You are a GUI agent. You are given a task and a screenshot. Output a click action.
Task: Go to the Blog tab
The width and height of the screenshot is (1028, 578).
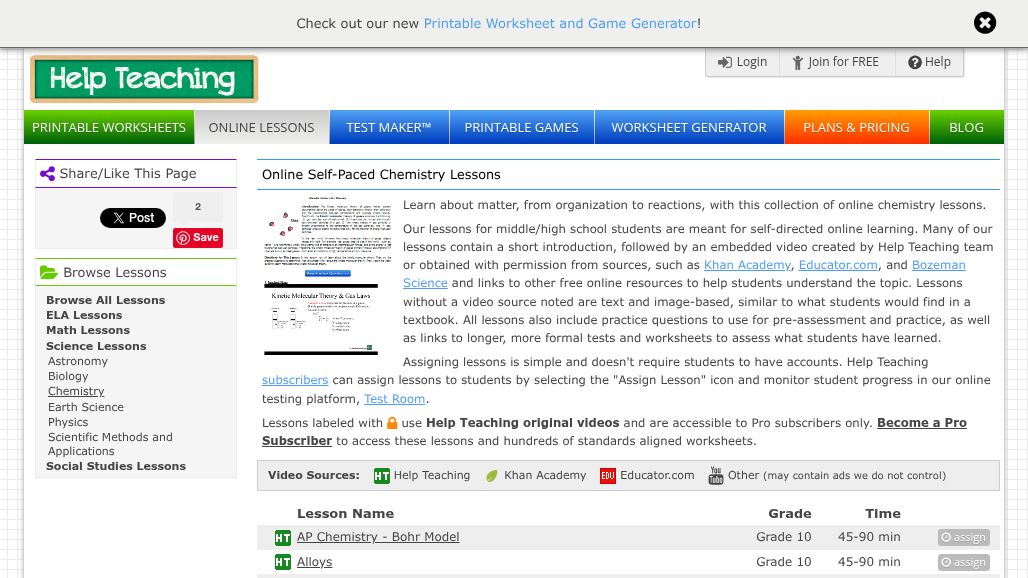[x=966, y=127]
